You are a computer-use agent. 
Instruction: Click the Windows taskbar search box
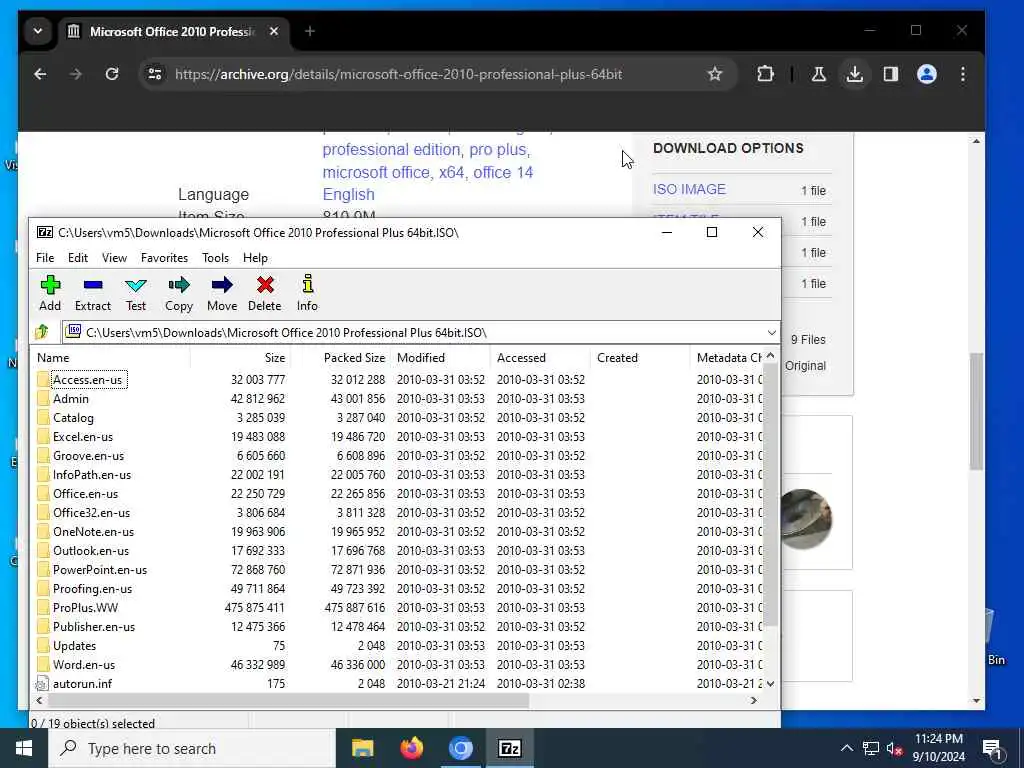click(x=191, y=748)
